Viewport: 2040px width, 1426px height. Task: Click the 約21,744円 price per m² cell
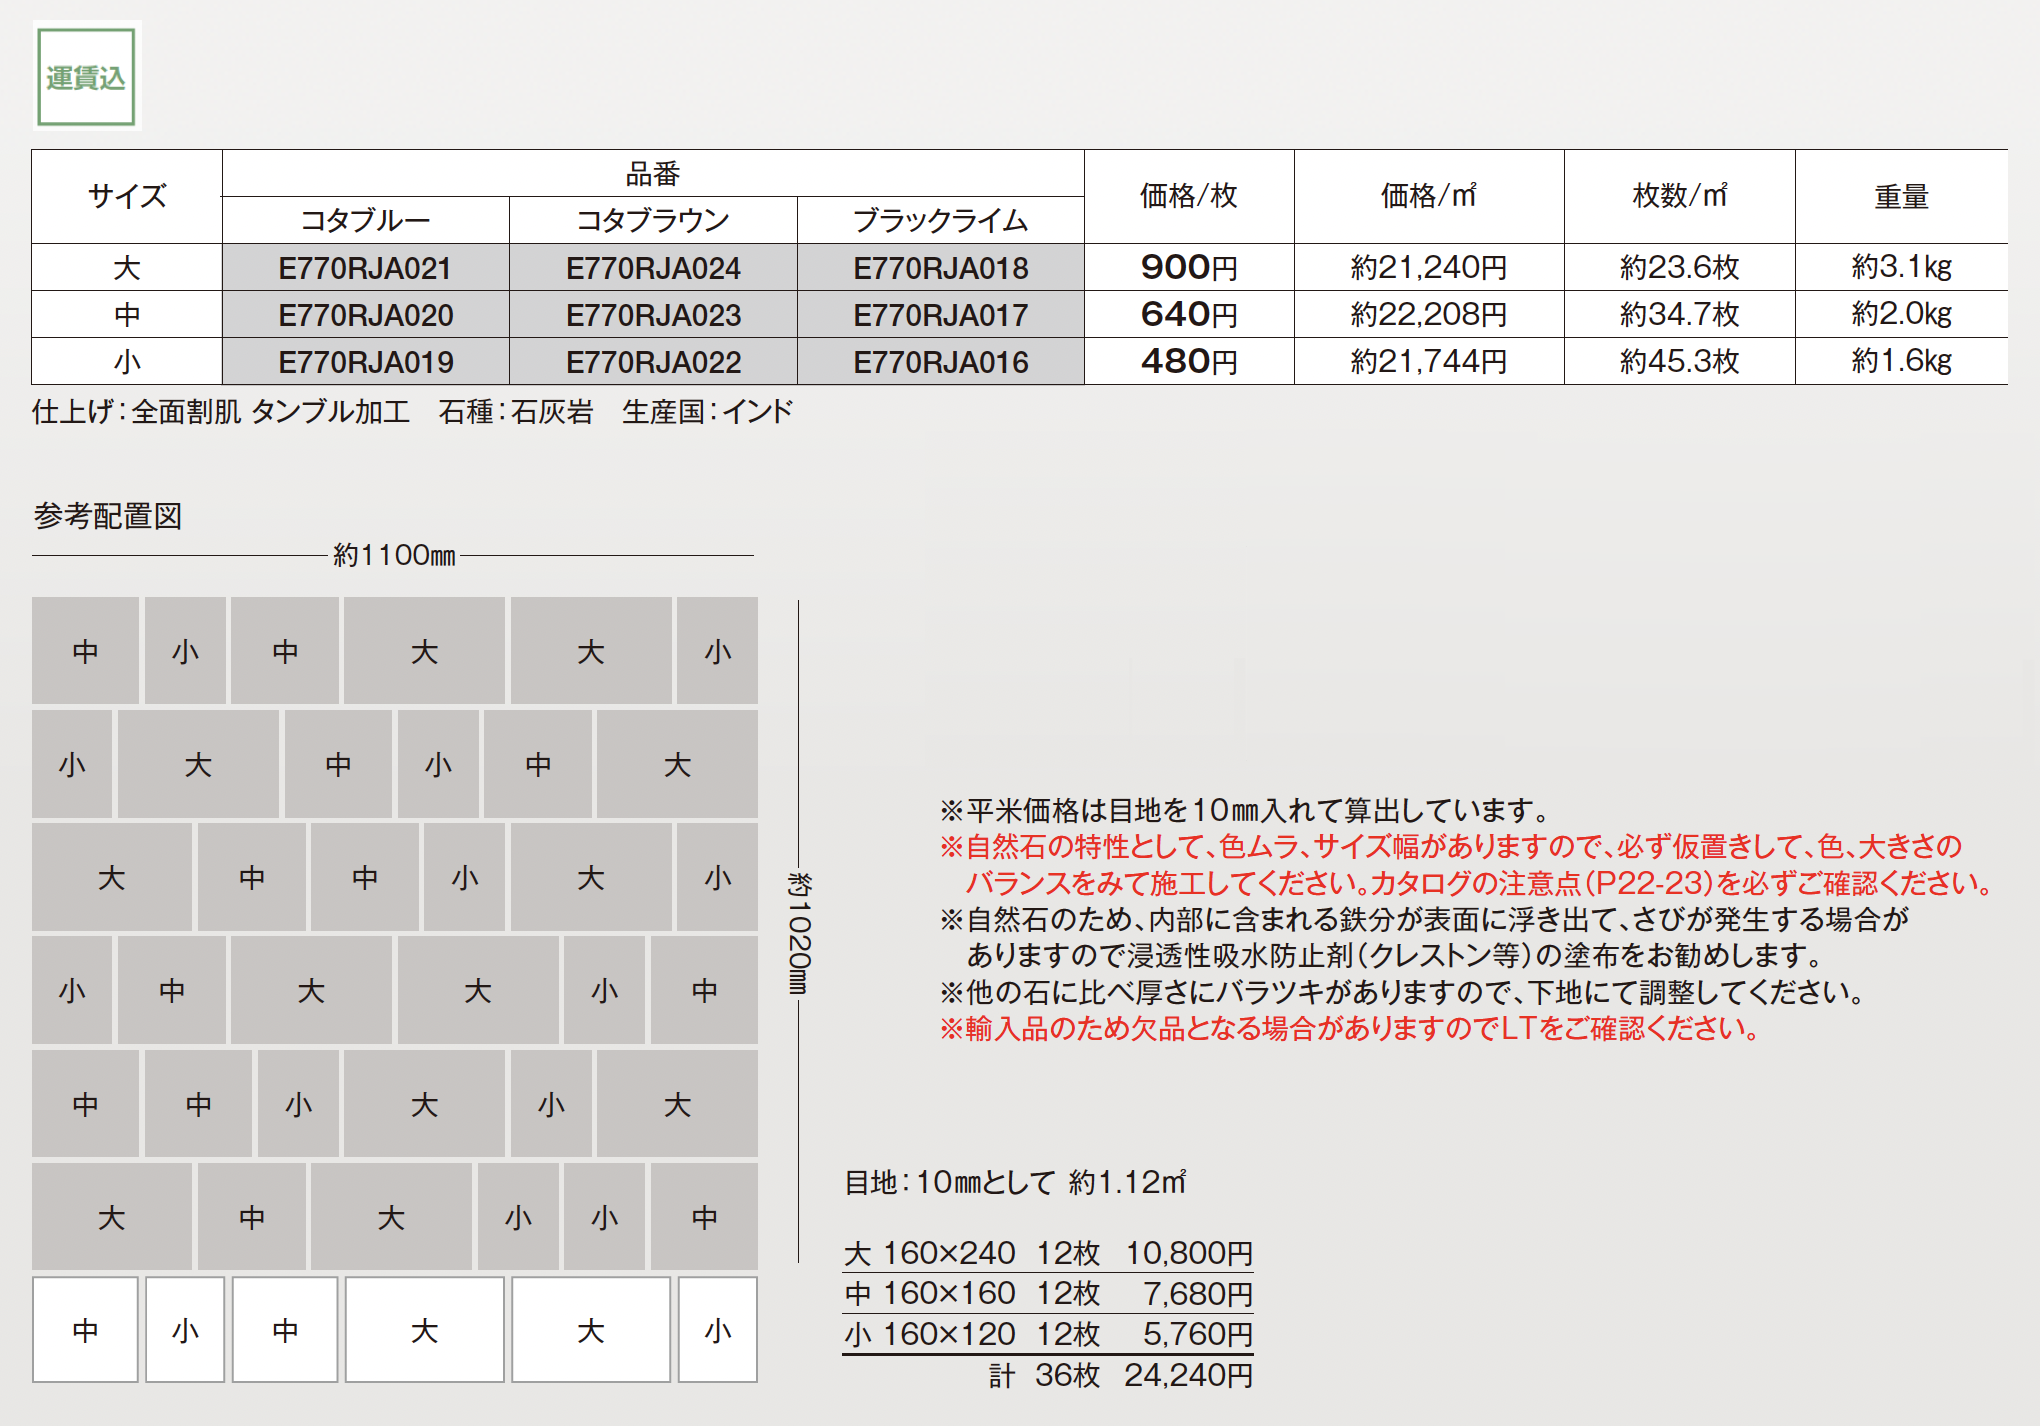(1428, 361)
